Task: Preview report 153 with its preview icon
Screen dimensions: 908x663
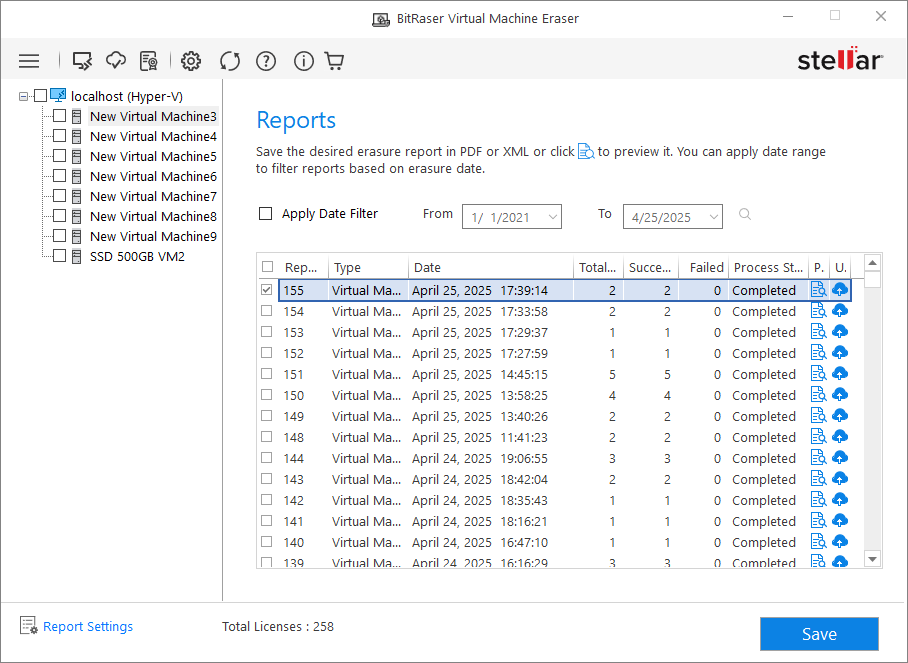Action: 818,332
